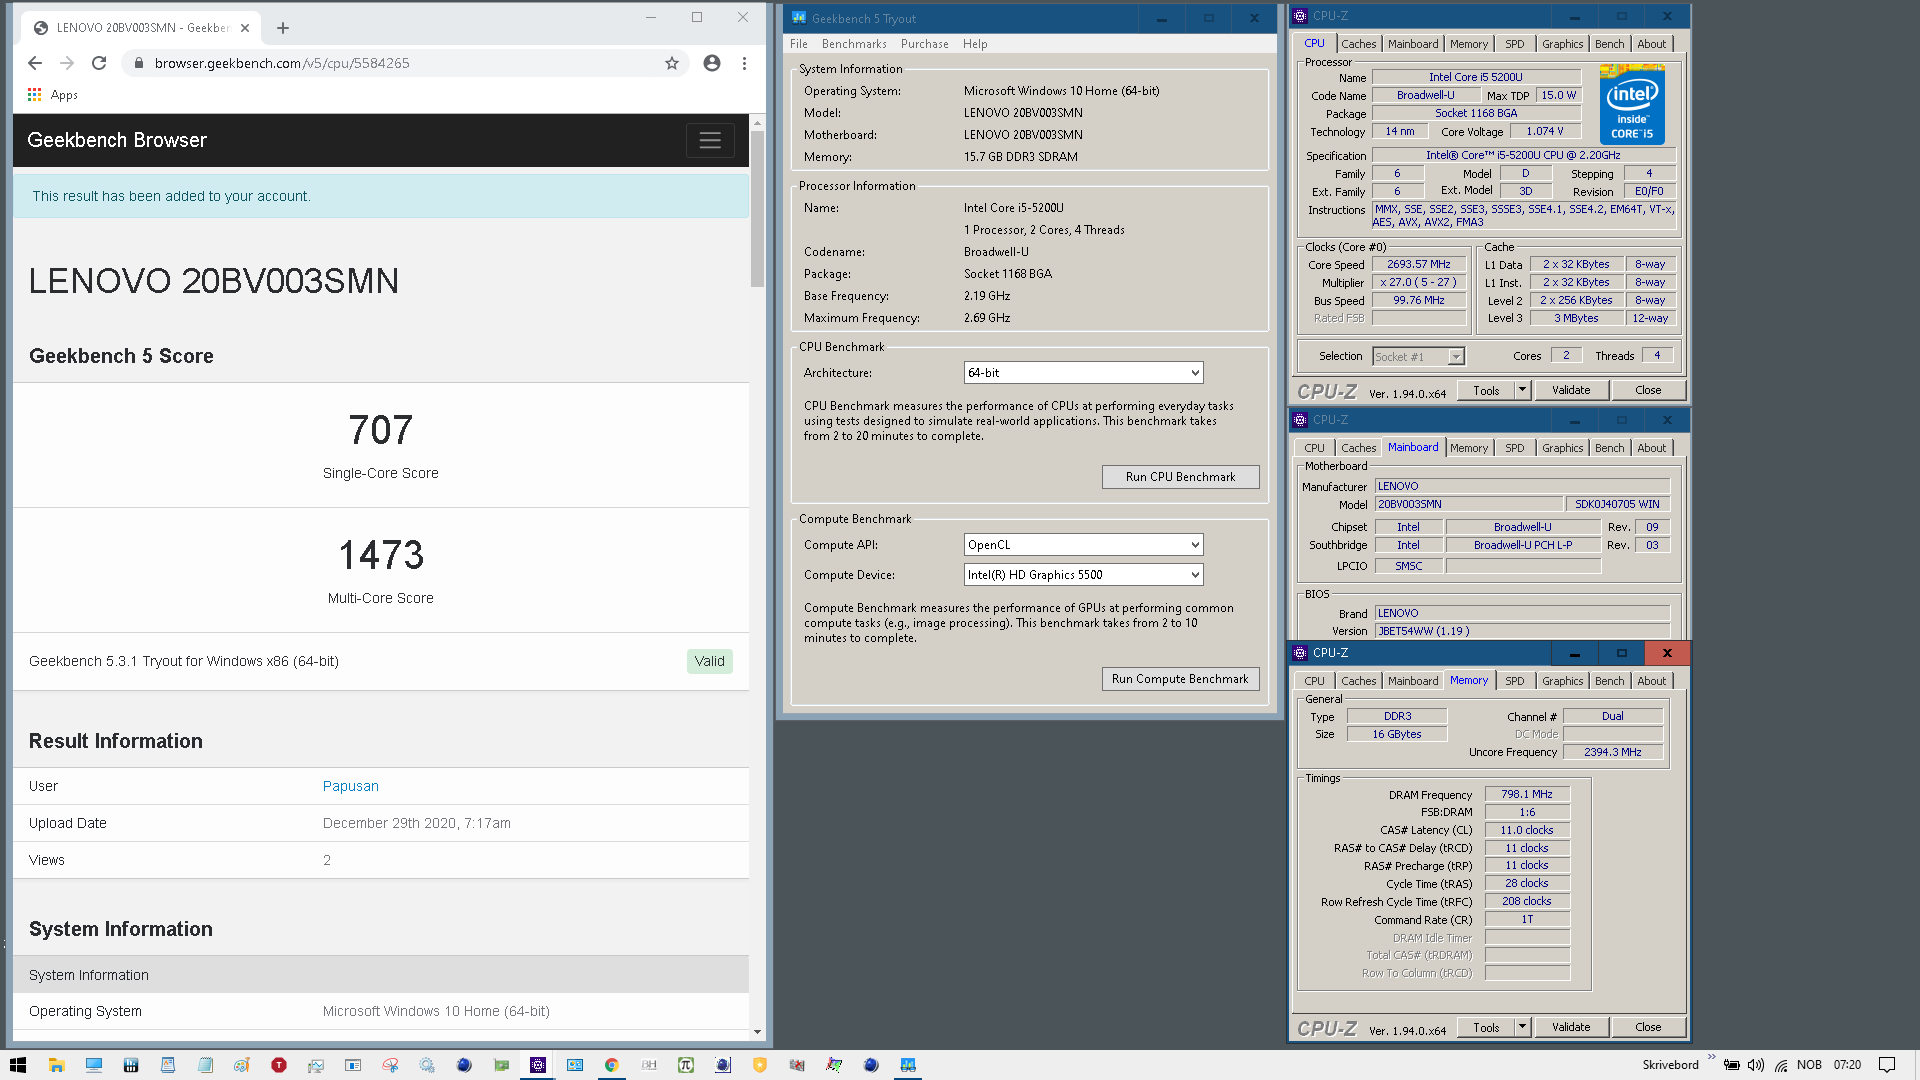Expand Tools arrow in top CPU-Z window
This screenshot has width=1920, height=1080.
pyautogui.click(x=1522, y=390)
